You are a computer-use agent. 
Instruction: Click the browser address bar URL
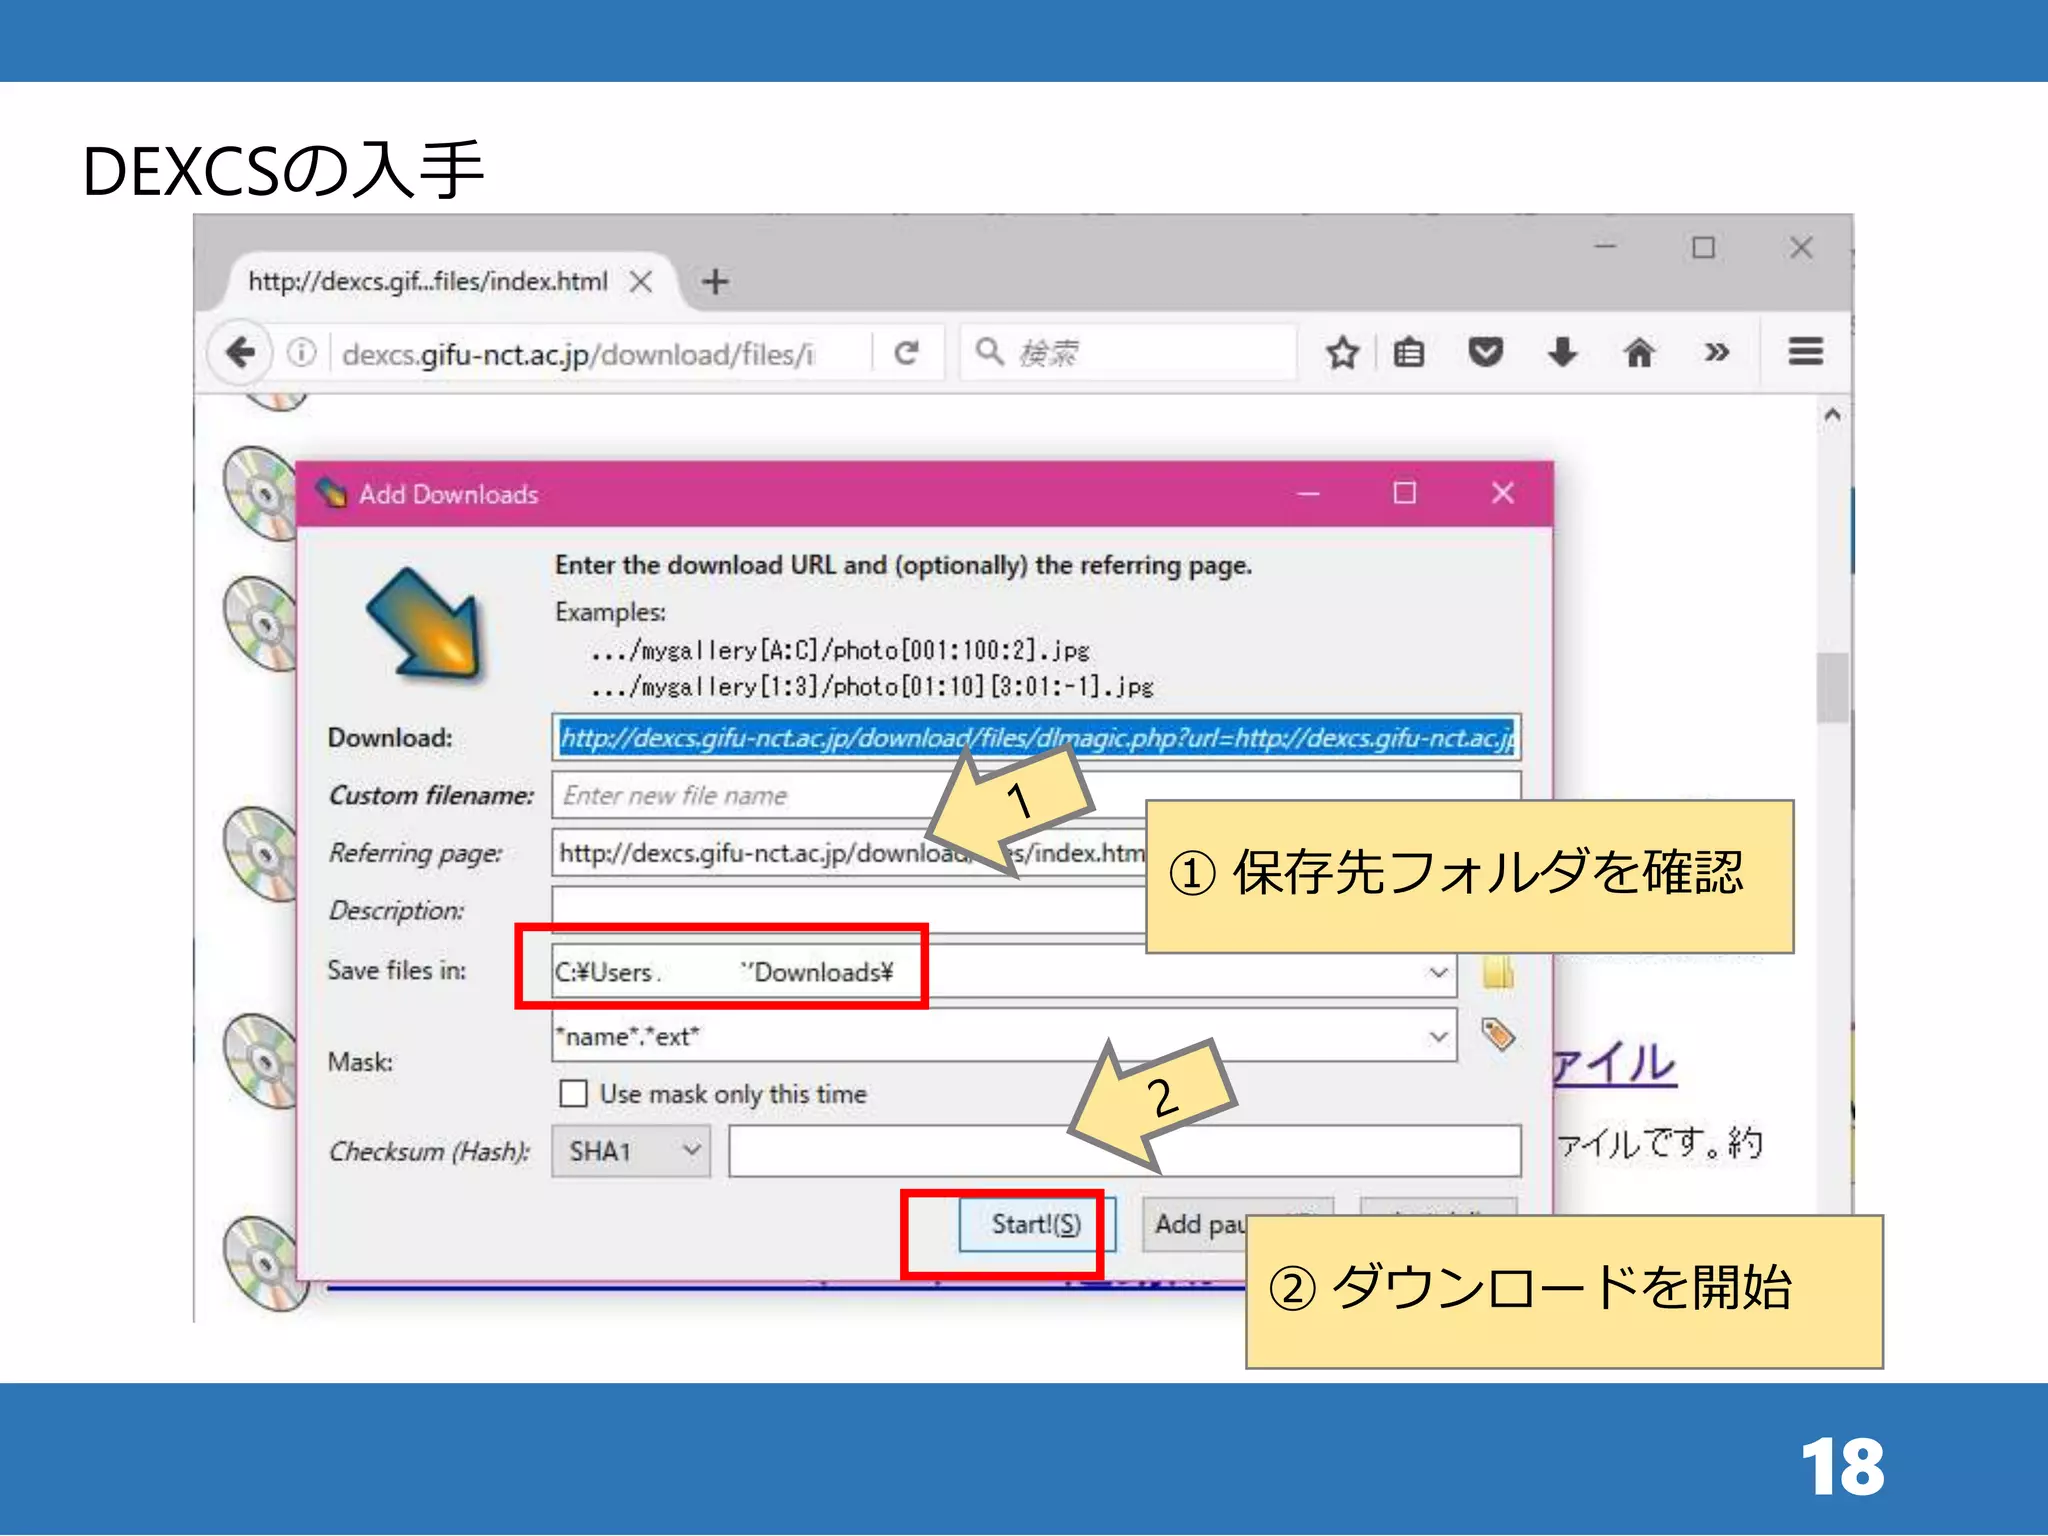578,354
